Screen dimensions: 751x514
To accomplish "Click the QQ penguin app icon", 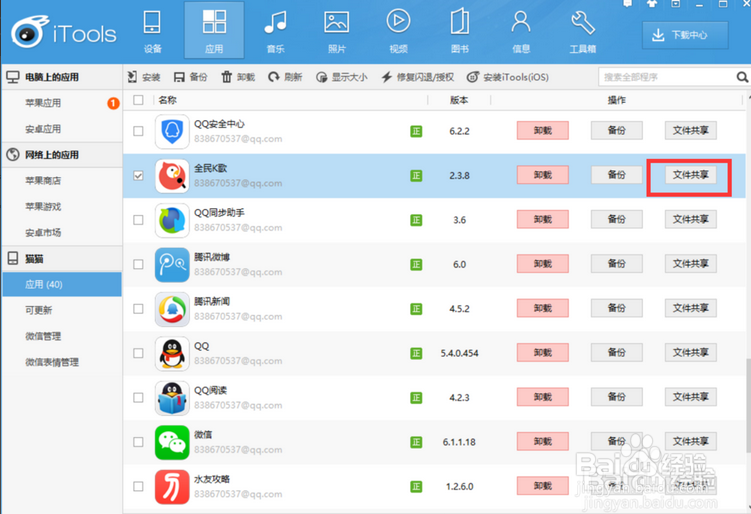I will pyautogui.click(x=172, y=354).
